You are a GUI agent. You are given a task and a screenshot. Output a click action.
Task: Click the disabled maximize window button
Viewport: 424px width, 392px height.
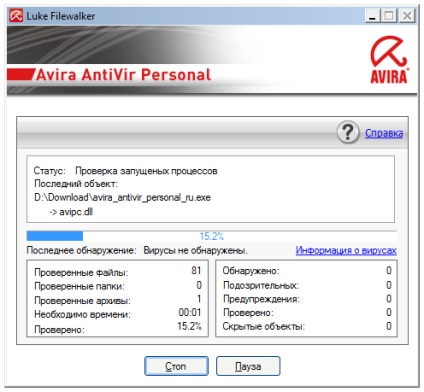click(x=389, y=16)
